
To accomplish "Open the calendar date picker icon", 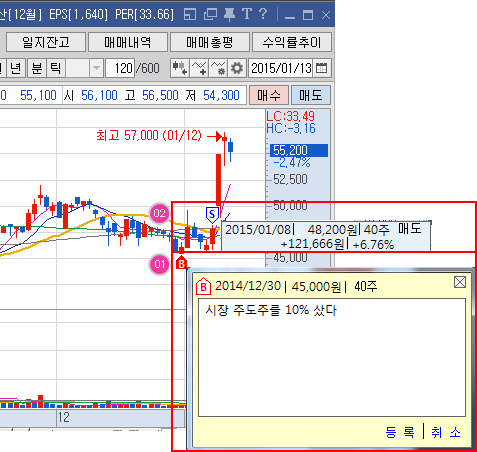I will (x=322, y=68).
